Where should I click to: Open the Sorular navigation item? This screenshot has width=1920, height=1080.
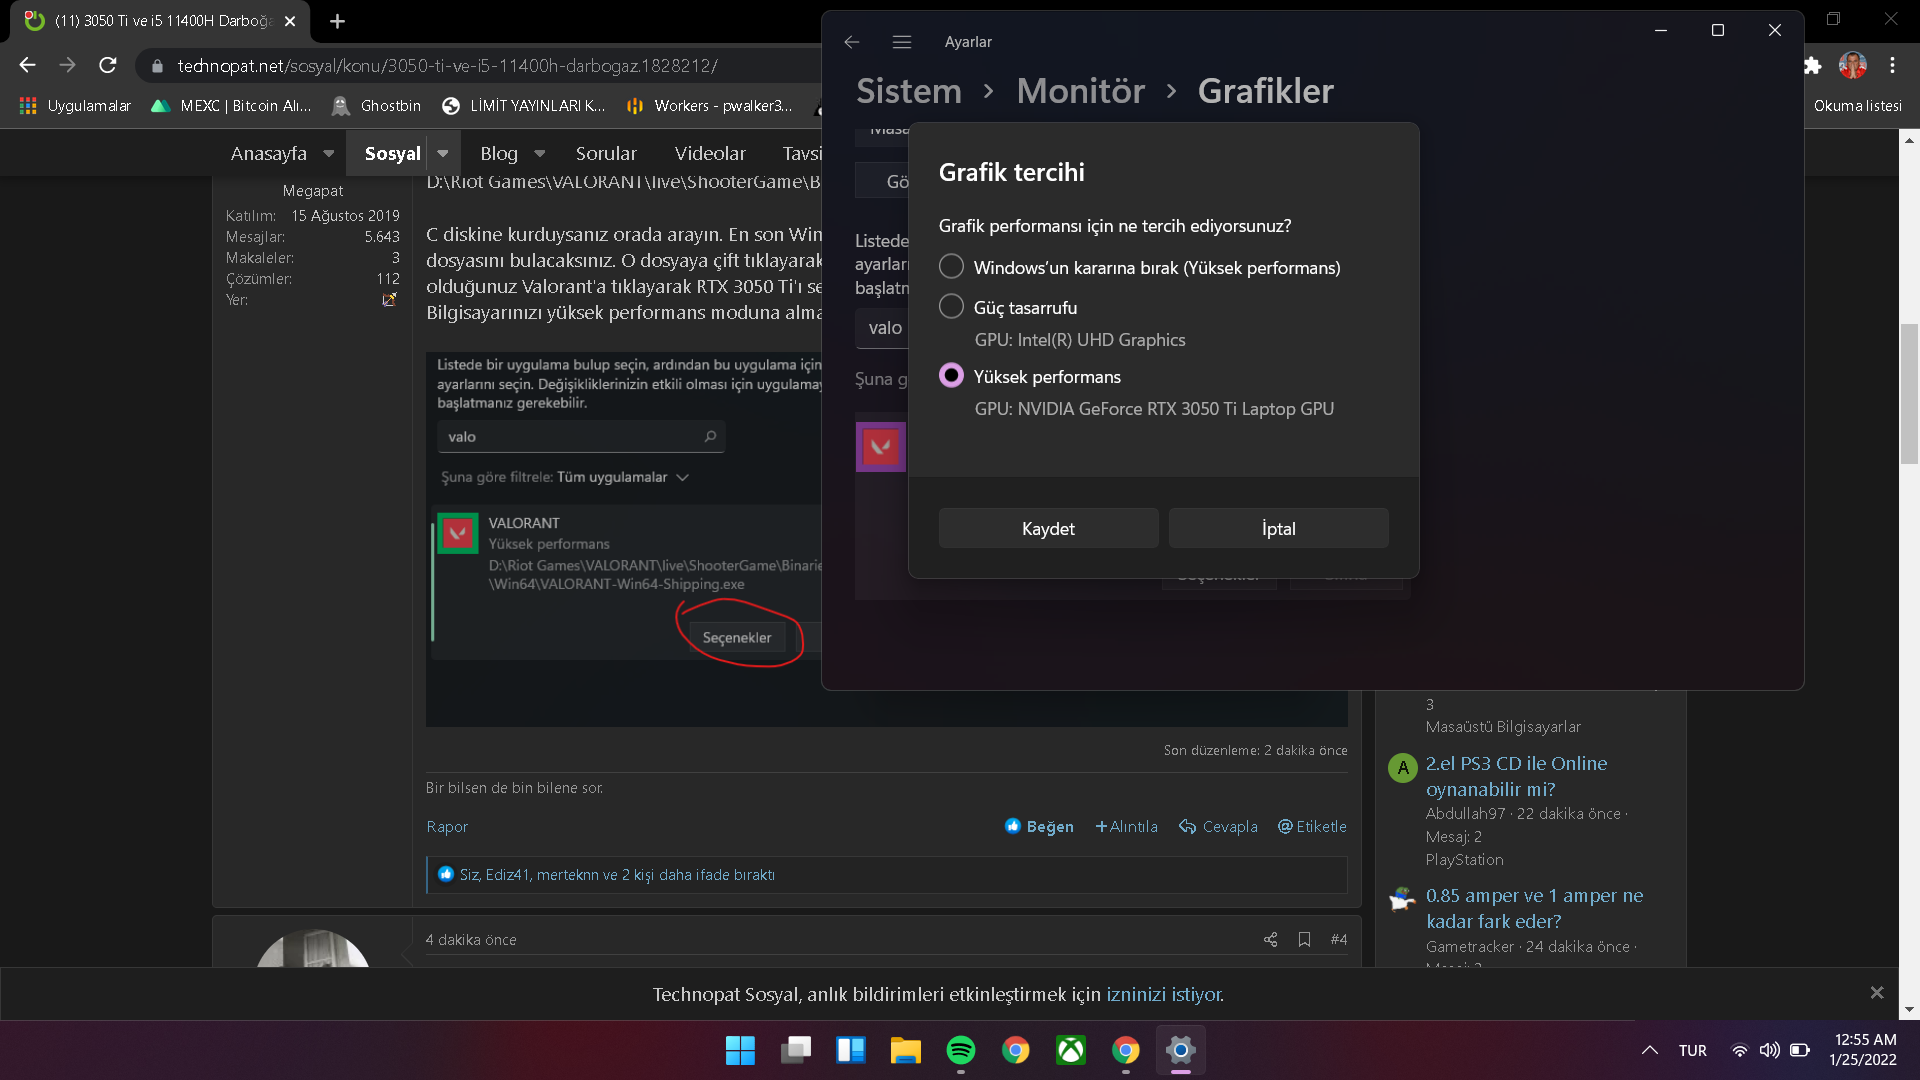[606, 154]
